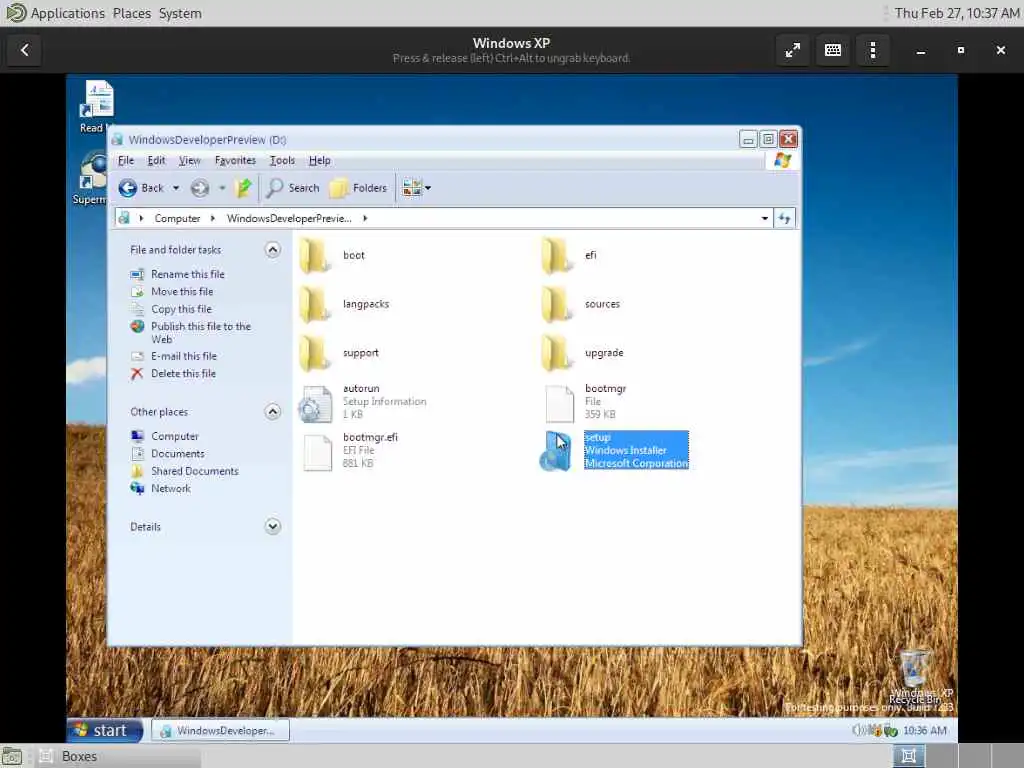Select the setup Windows Installer icon
1024x768 pixels.
pos(556,451)
